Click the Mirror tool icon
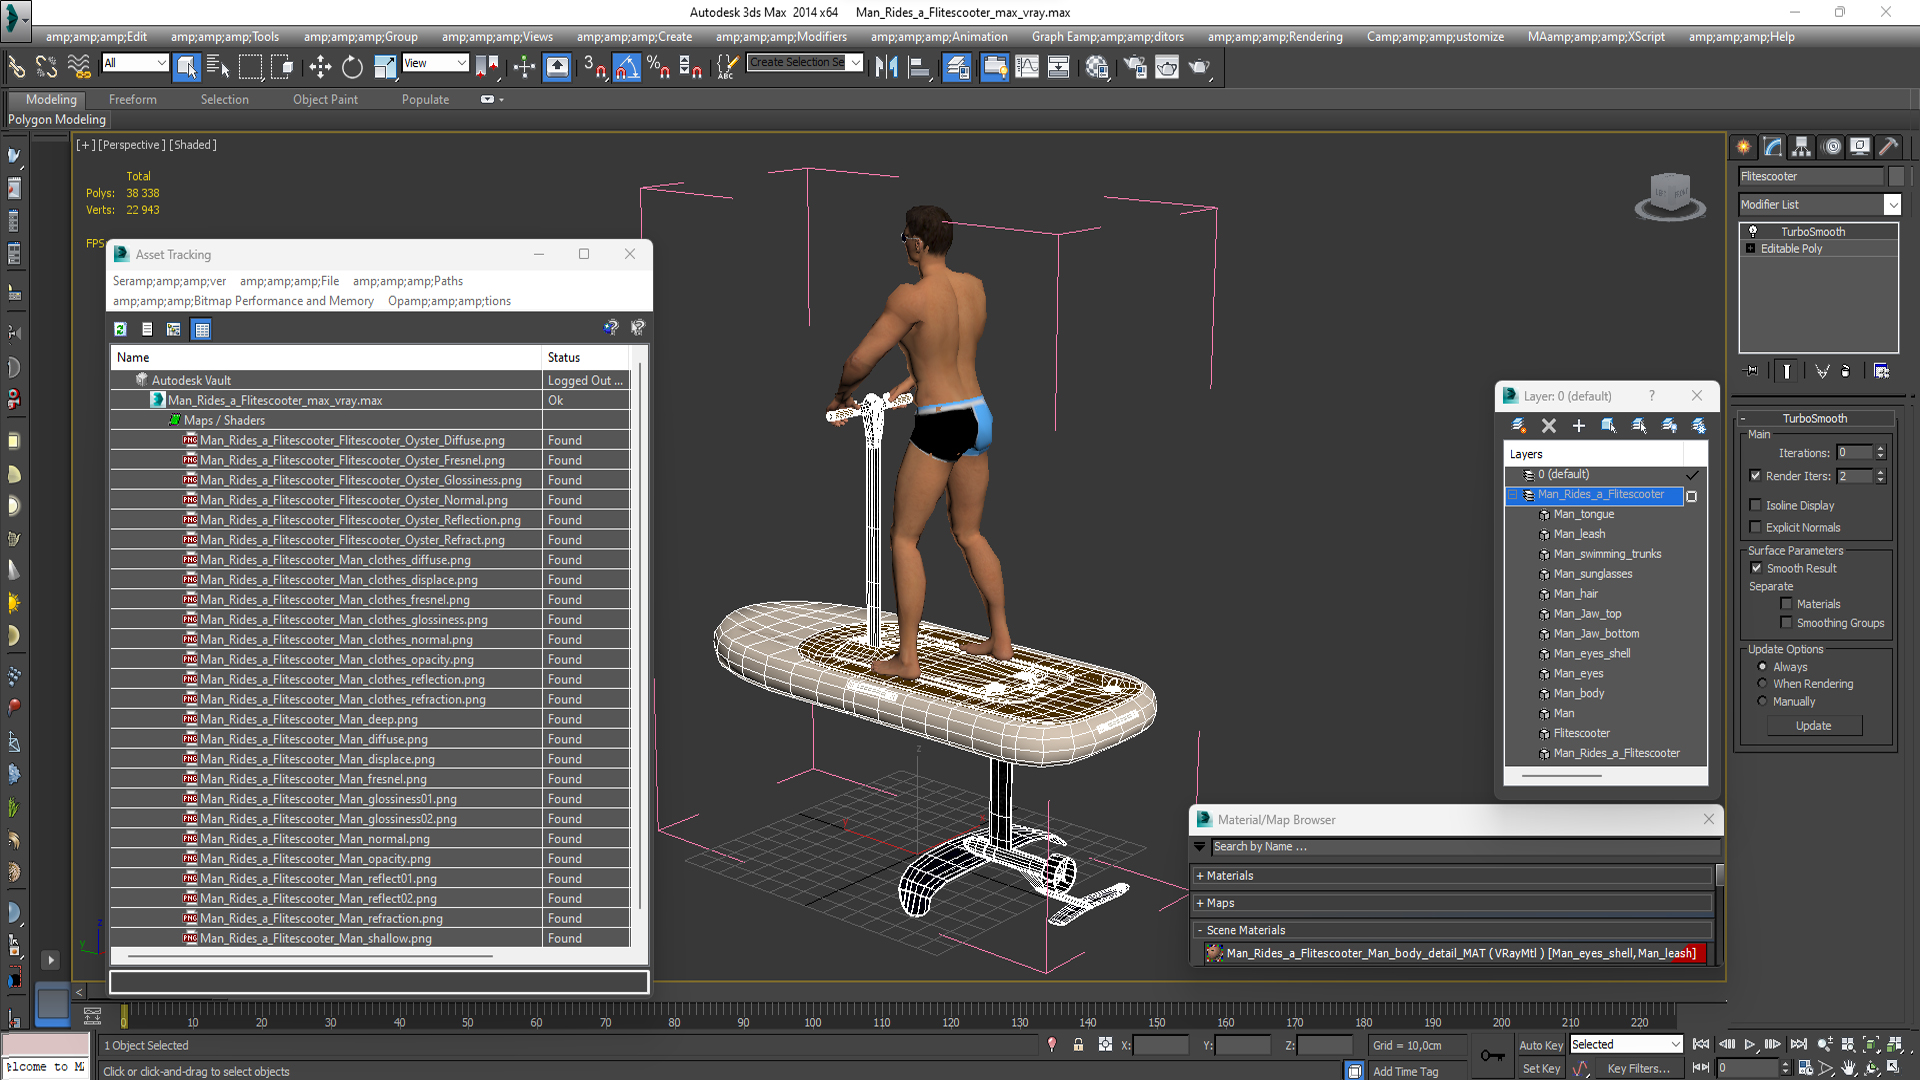The image size is (1920, 1080). pos(886,67)
